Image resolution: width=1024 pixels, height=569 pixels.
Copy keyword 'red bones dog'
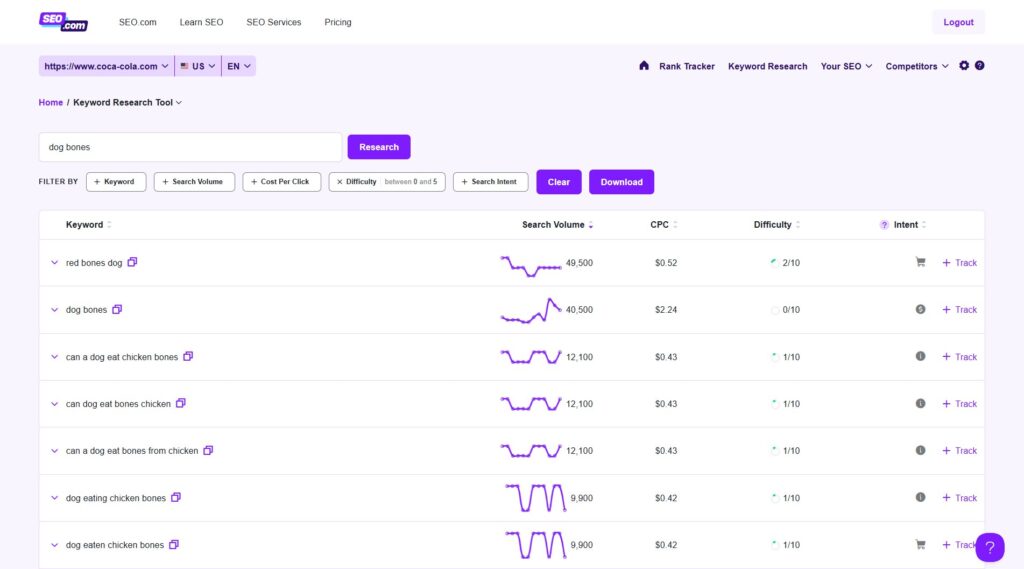133,262
